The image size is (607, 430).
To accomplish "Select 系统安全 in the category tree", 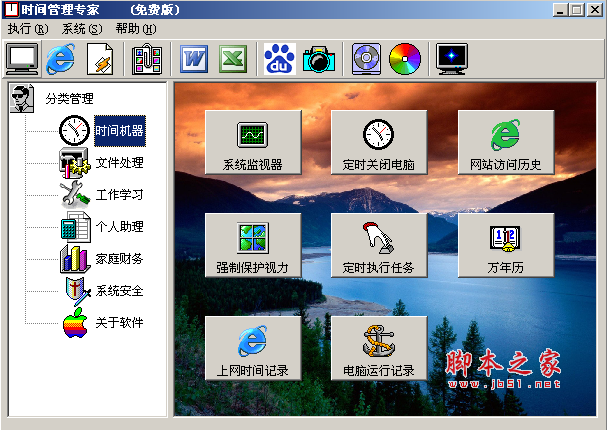I will click(x=120, y=291).
